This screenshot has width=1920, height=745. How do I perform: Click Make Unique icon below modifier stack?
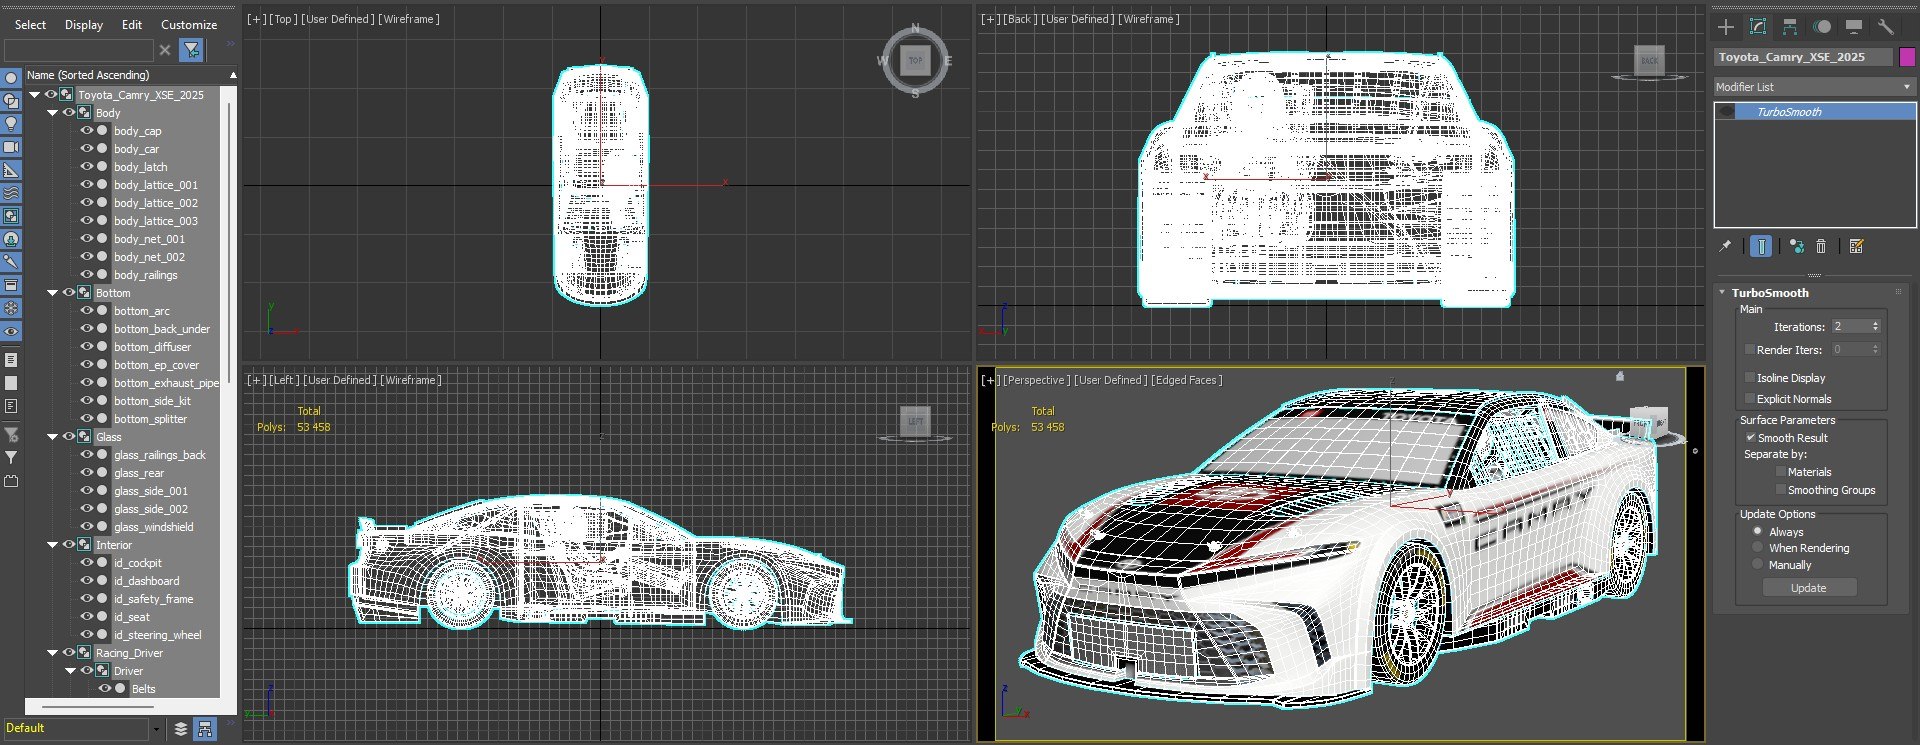(x=1797, y=246)
